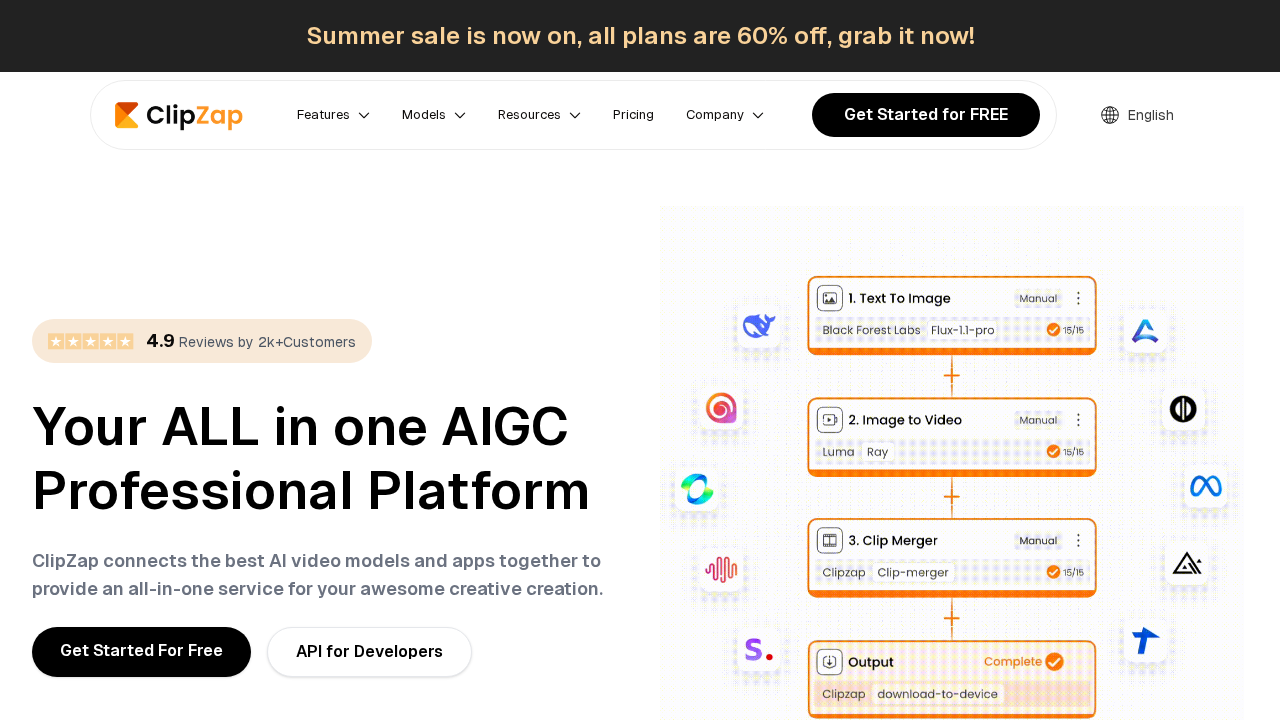The width and height of the screenshot is (1280, 720).
Task: Click the pink sound waveform icon
Action: 721,569
